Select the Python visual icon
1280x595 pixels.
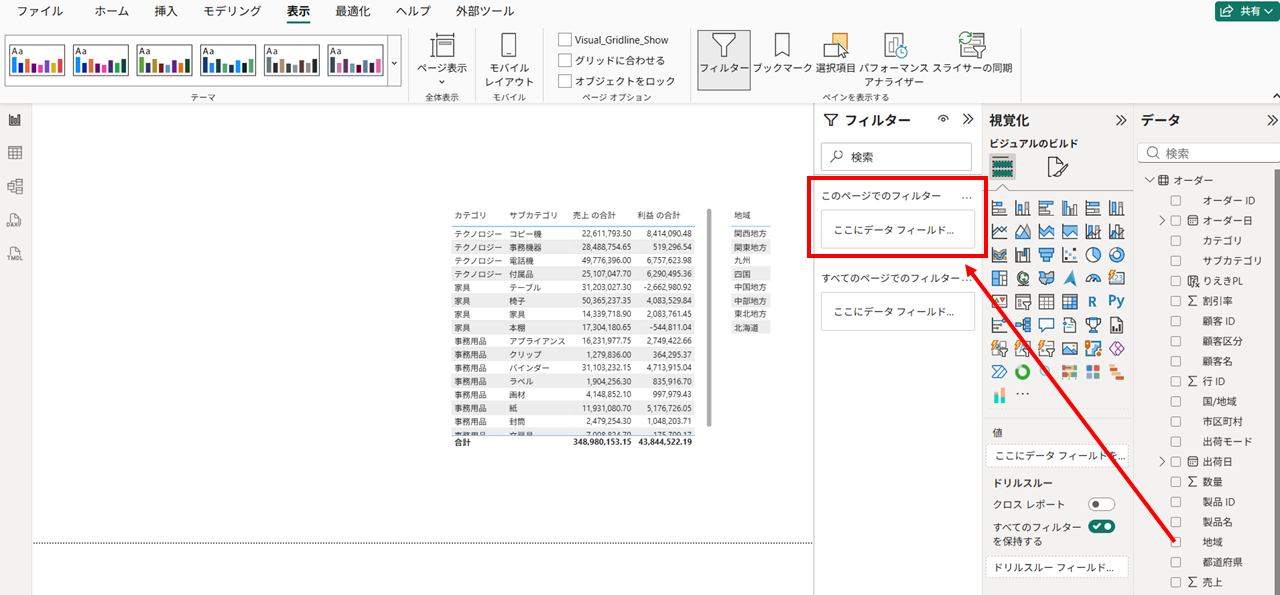(1116, 301)
